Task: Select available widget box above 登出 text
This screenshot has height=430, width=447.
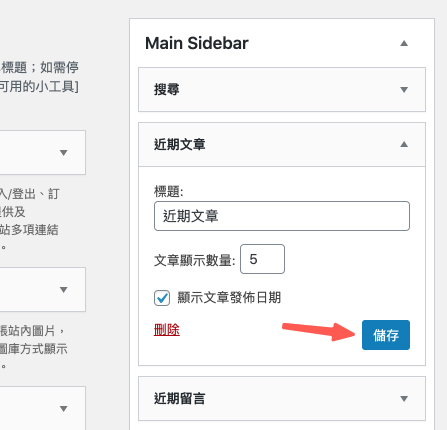Action: coord(43,153)
